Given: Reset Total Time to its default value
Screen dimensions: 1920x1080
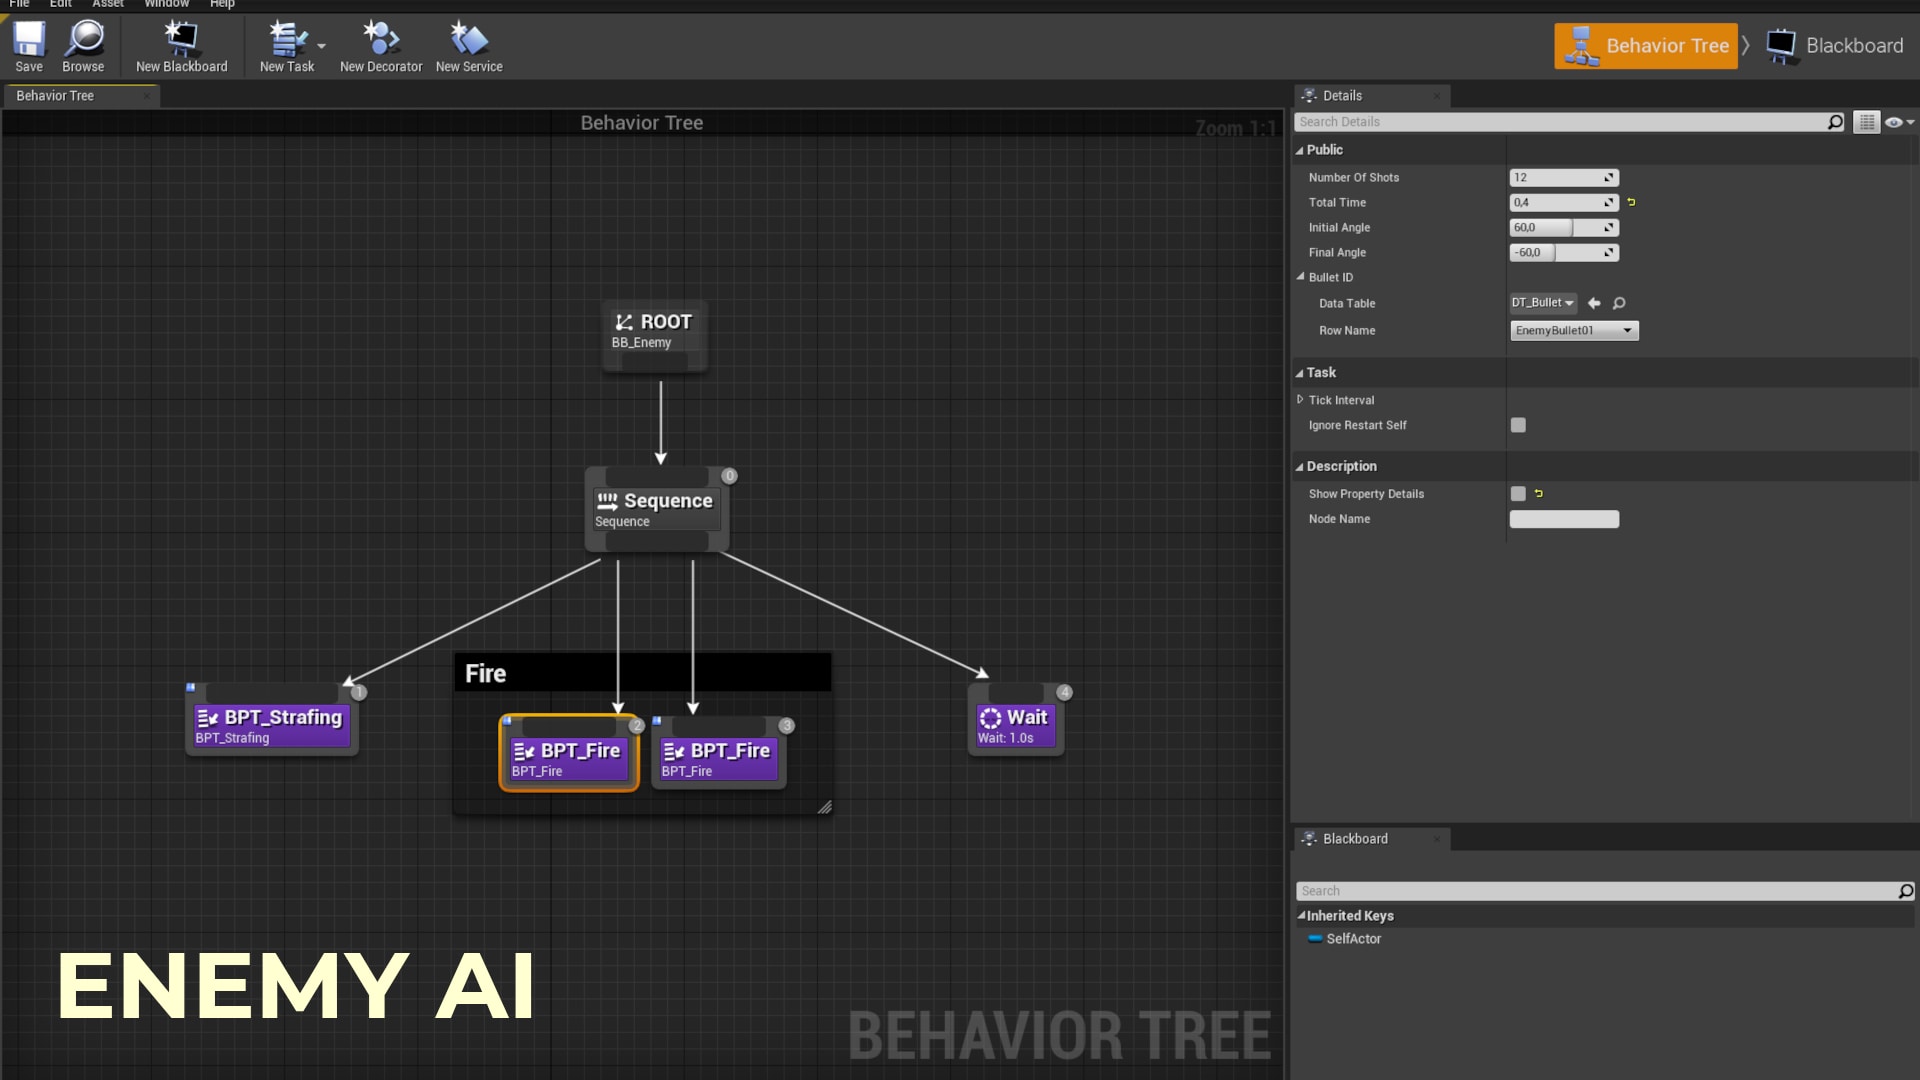Looking at the screenshot, I should click(x=1632, y=202).
